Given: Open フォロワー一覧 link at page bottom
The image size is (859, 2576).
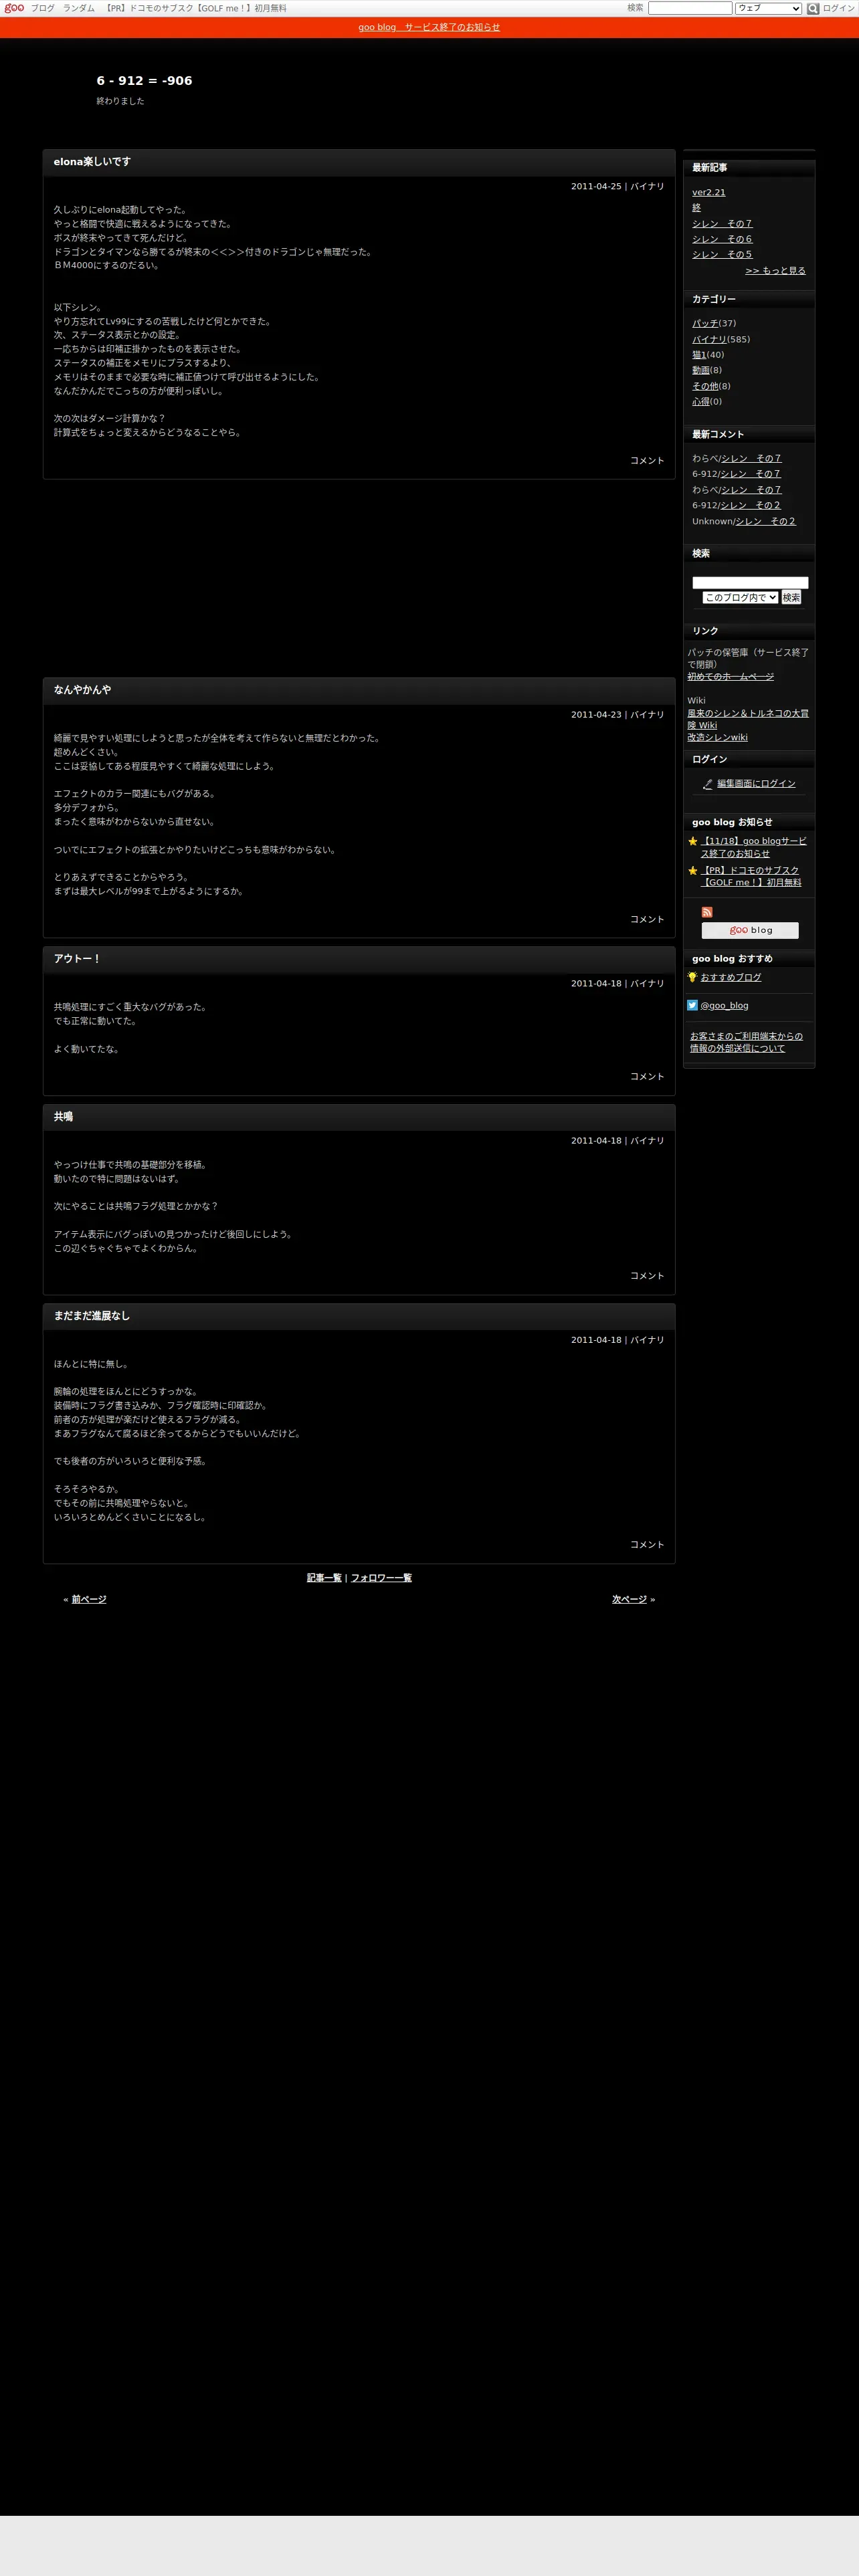Looking at the screenshot, I should [x=381, y=1578].
